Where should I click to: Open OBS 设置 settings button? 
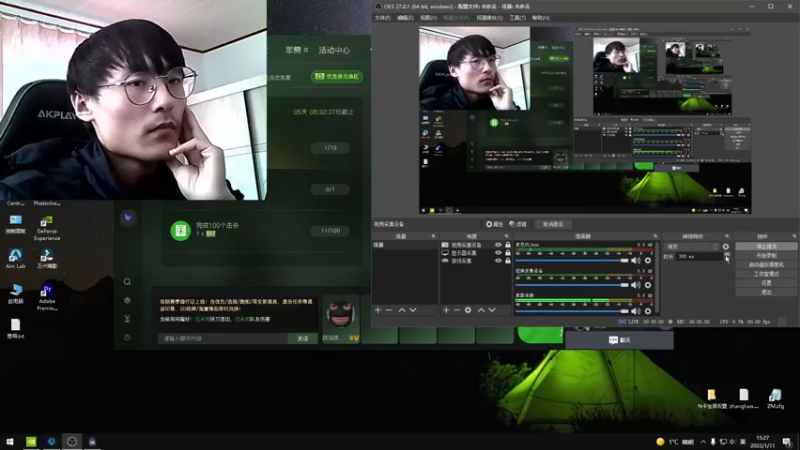(x=766, y=283)
